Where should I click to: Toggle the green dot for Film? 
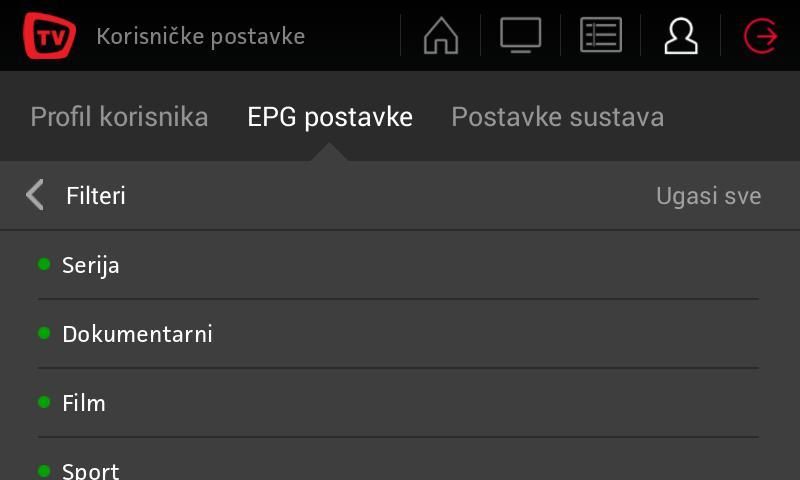point(44,402)
